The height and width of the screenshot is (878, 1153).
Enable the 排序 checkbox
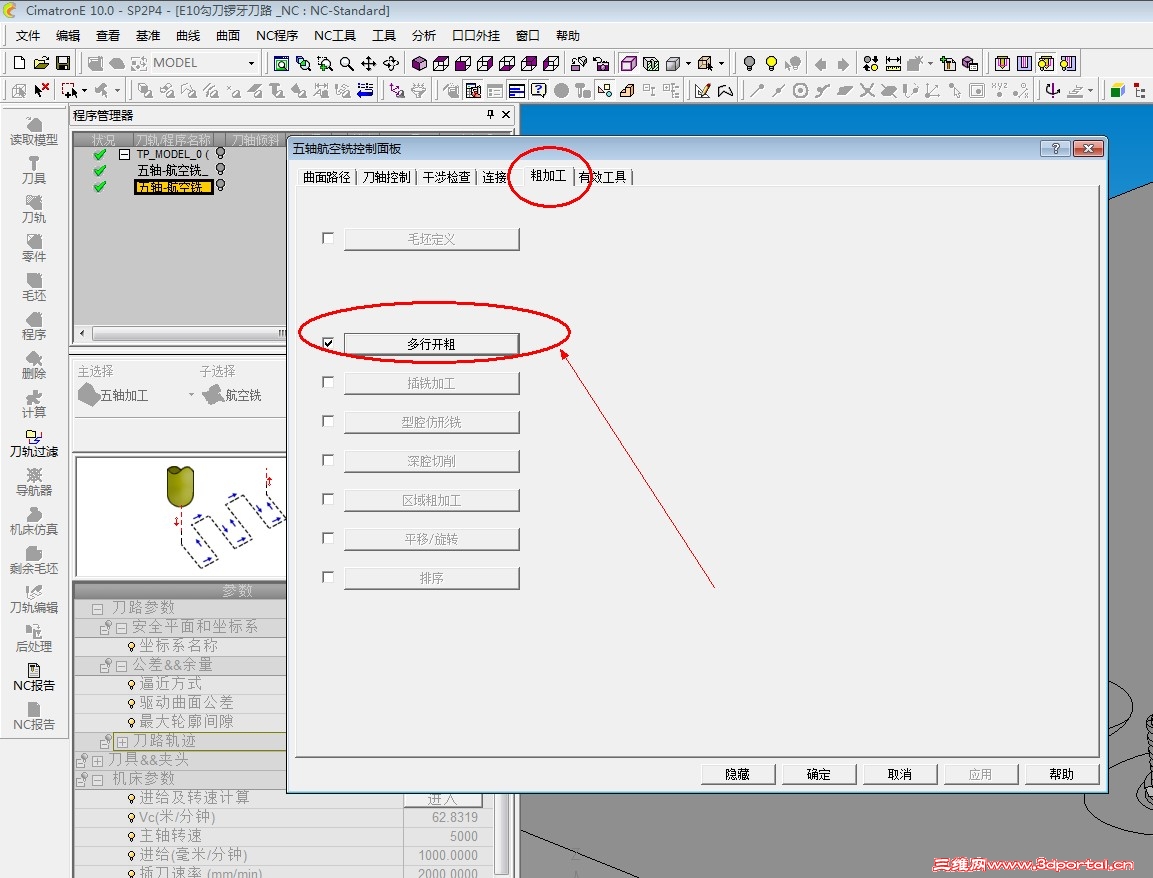(x=328, y=577)
